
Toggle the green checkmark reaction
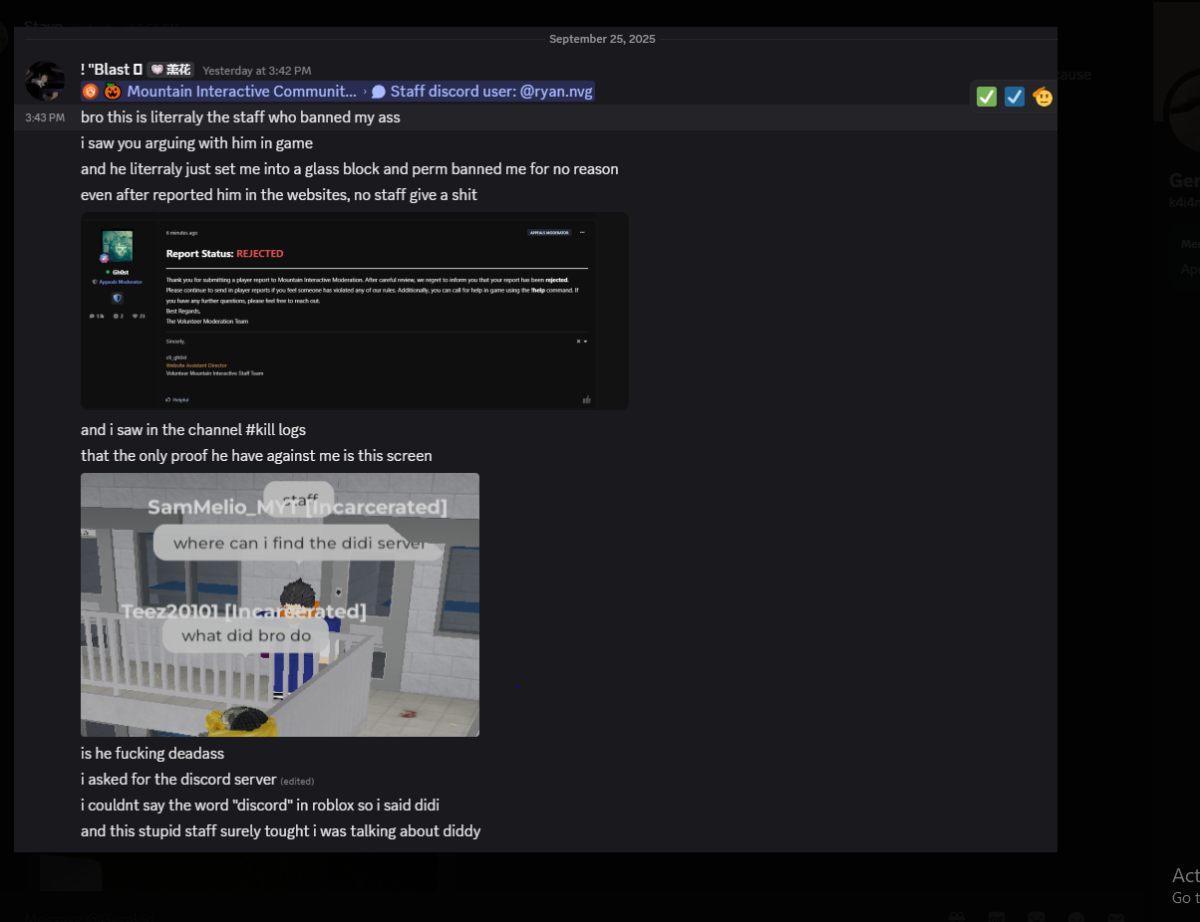[987, 97]
